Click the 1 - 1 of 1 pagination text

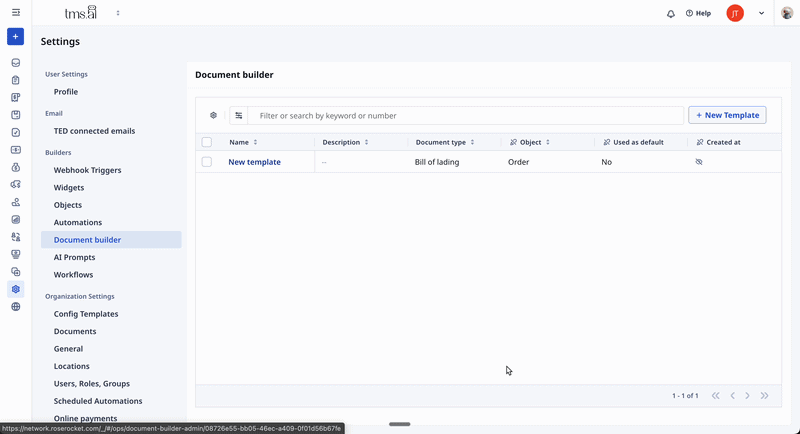685,396
